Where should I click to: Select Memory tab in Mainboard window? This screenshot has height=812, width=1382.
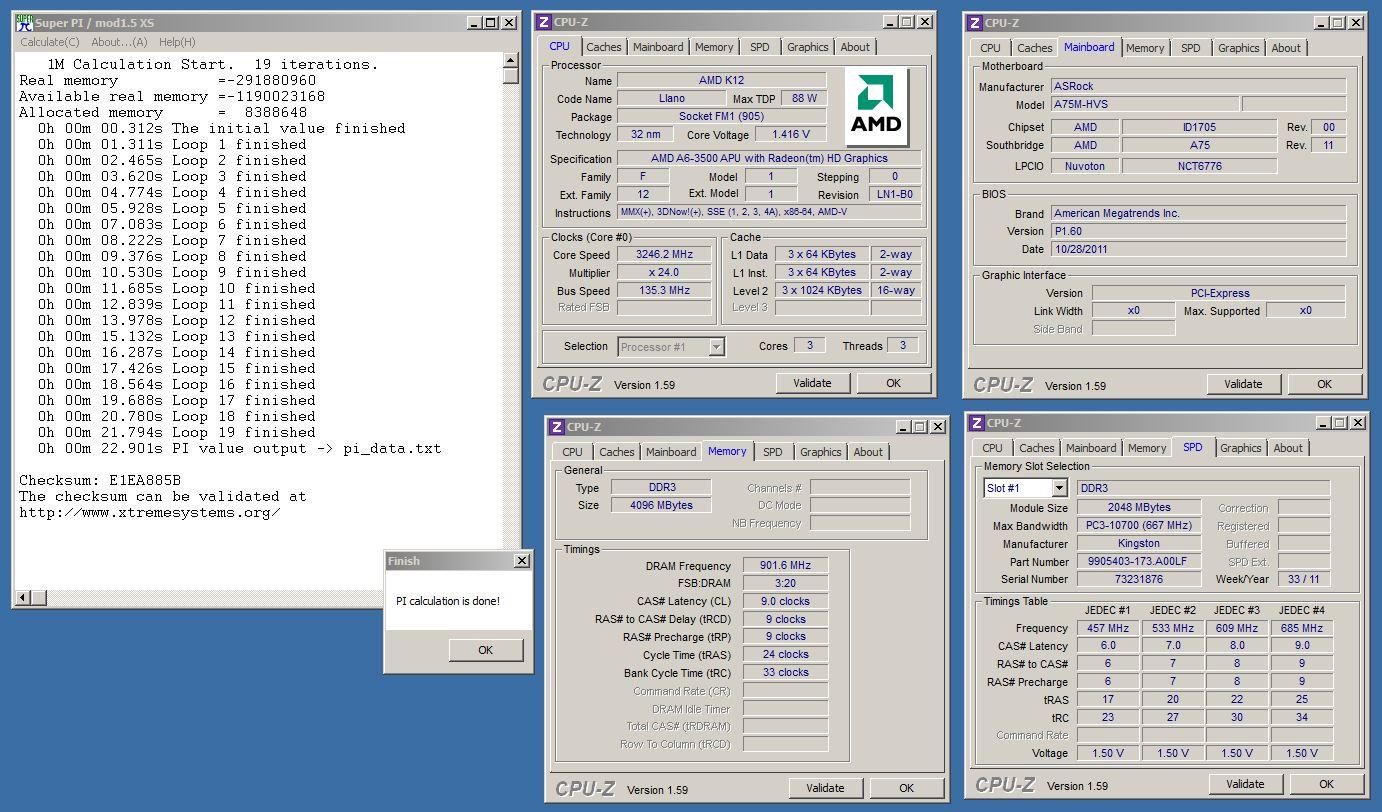pos(1145,48)
